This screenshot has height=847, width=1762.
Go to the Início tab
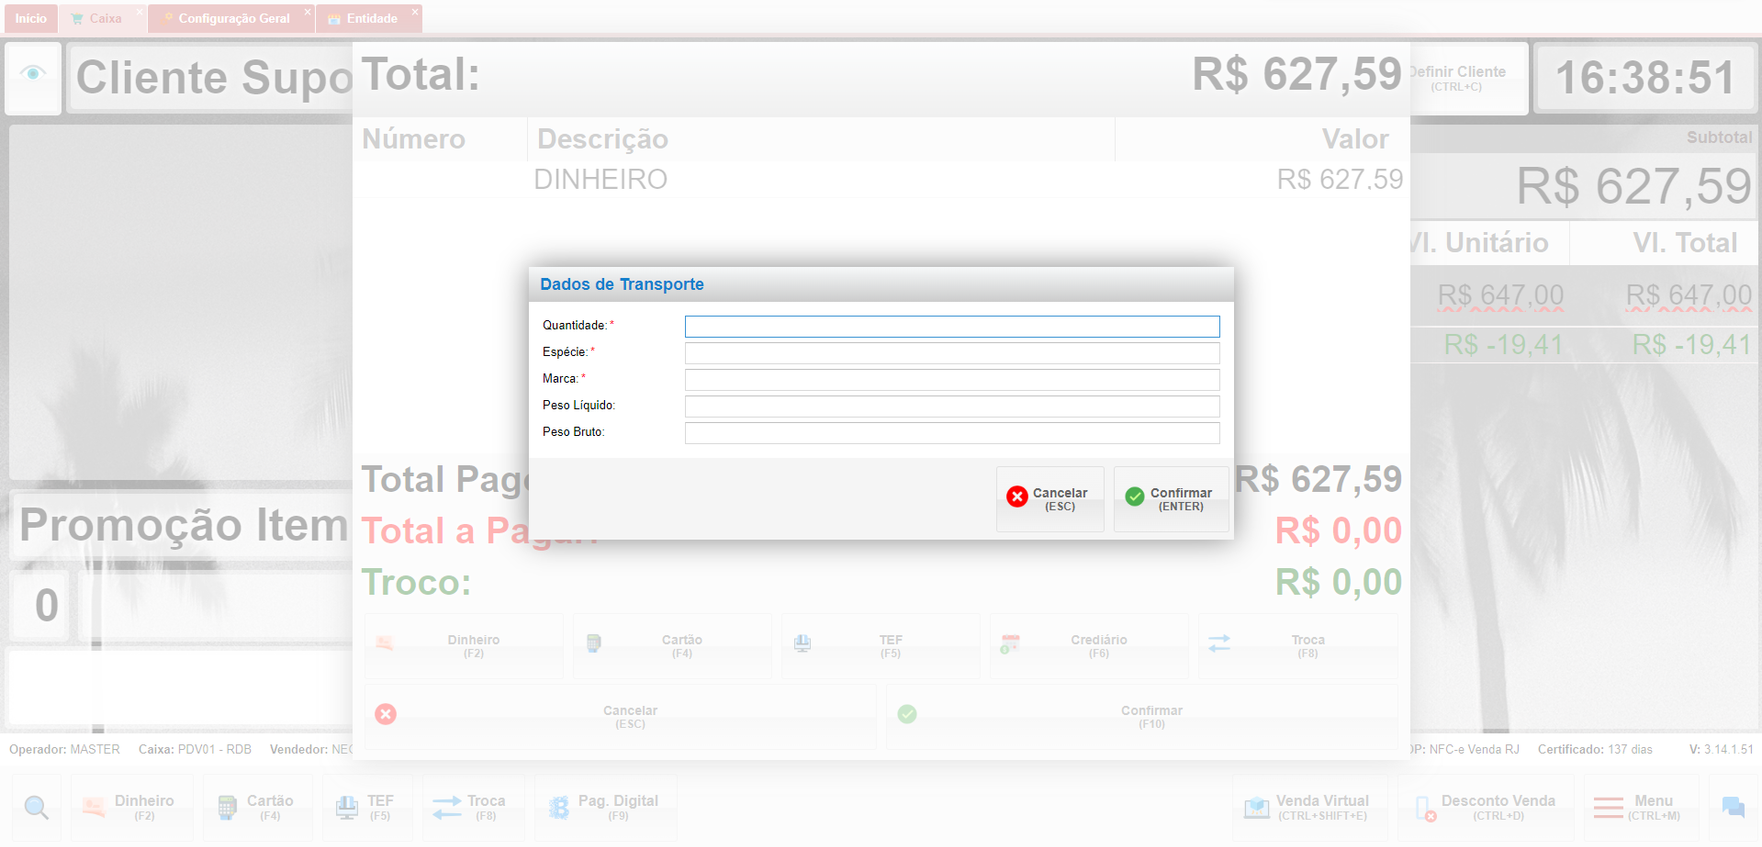[30, 19]
